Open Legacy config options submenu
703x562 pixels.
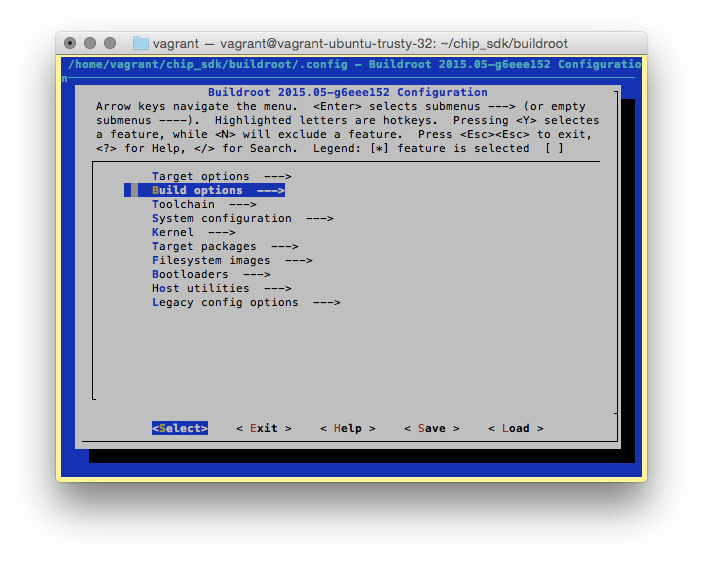coord(246,302)
